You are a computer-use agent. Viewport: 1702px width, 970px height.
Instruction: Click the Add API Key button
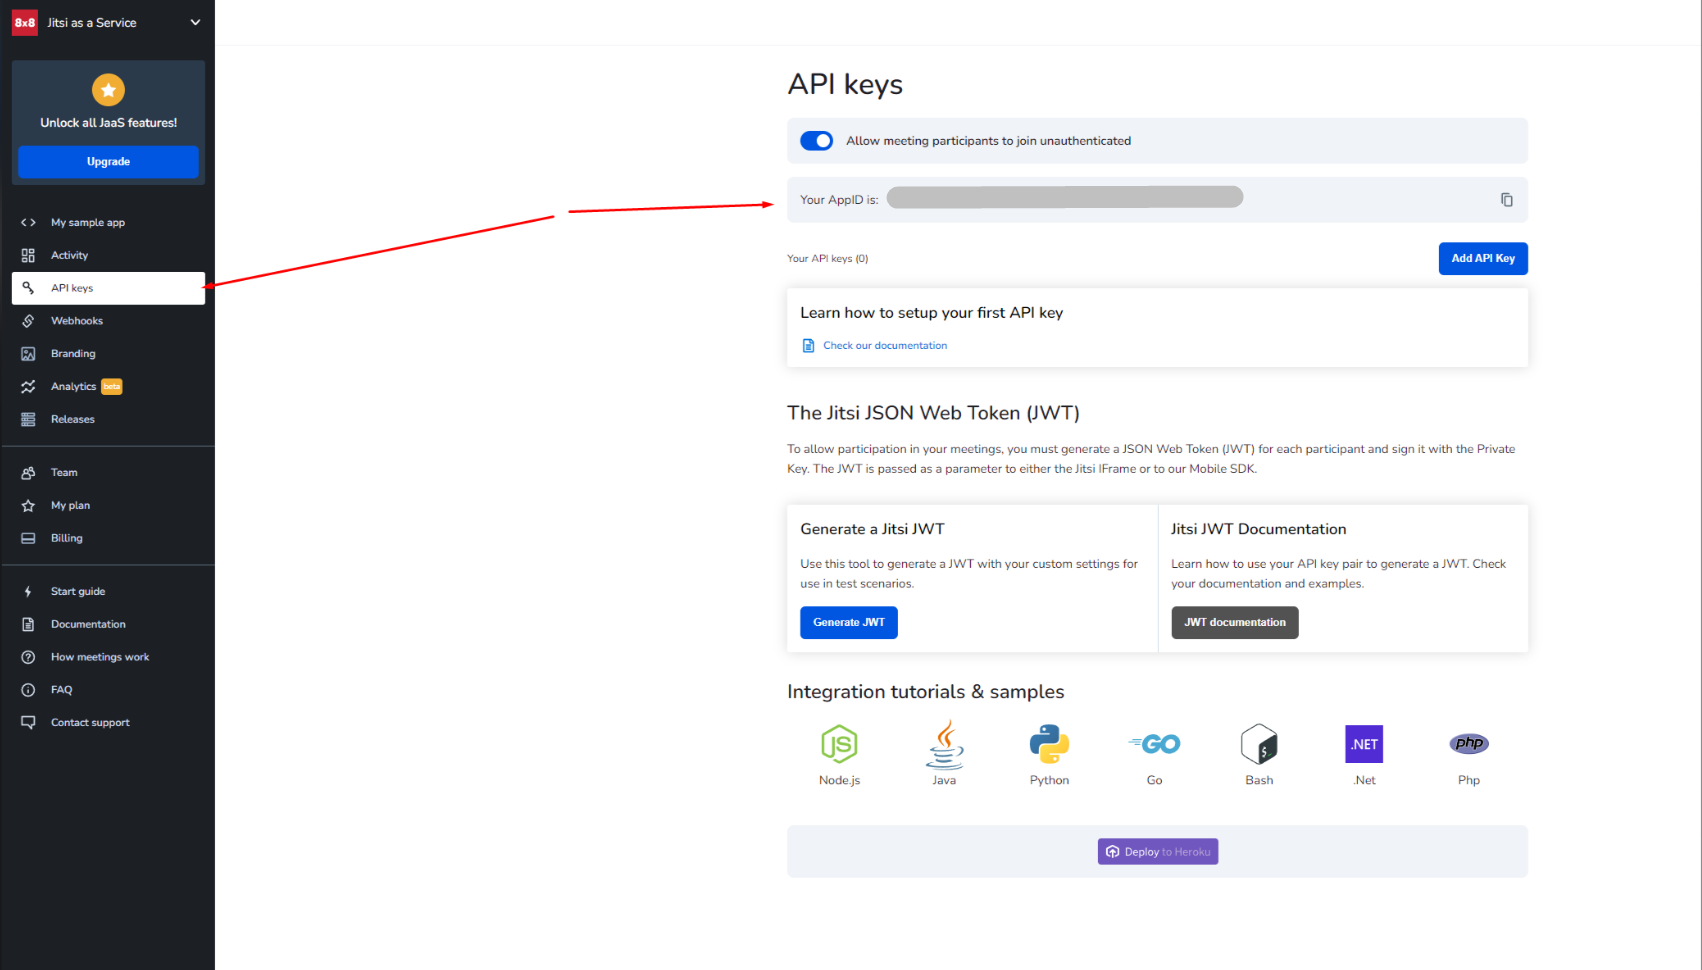1482,258
